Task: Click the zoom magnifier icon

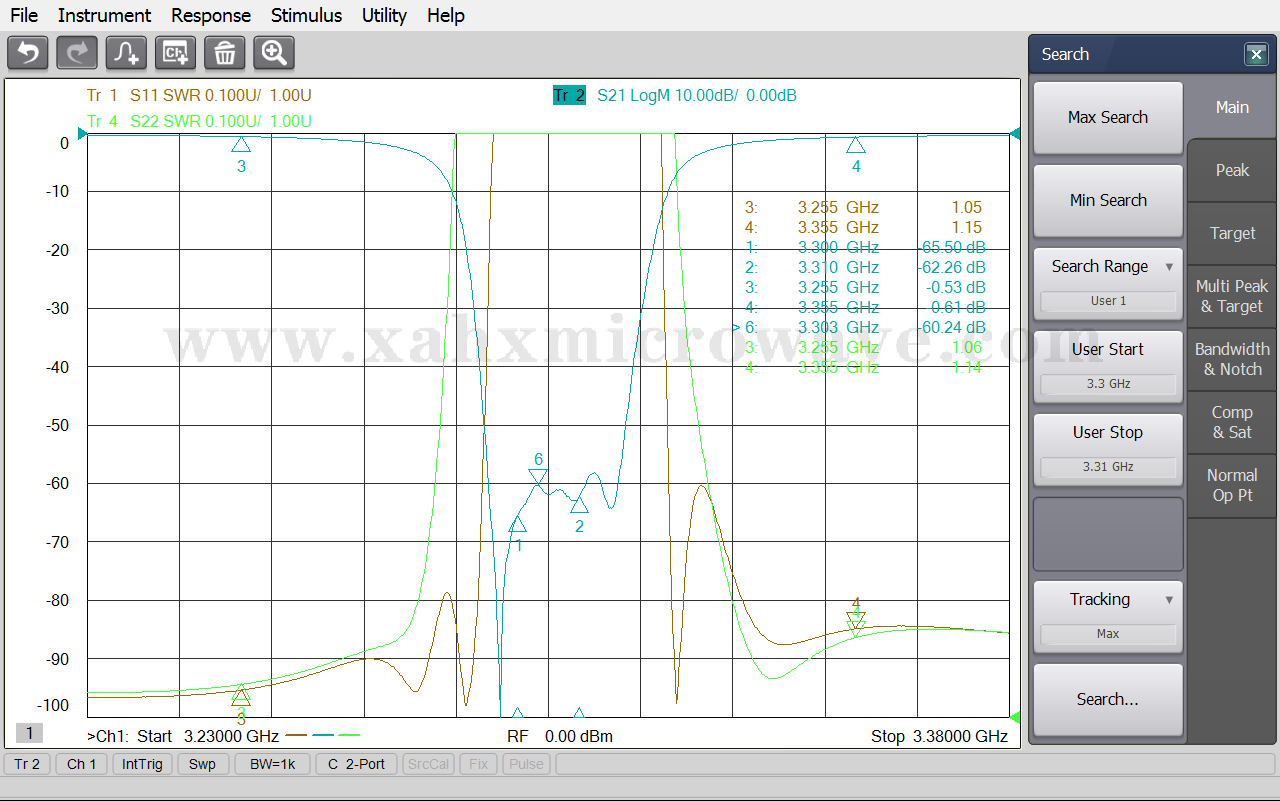Action: point(273,53)
